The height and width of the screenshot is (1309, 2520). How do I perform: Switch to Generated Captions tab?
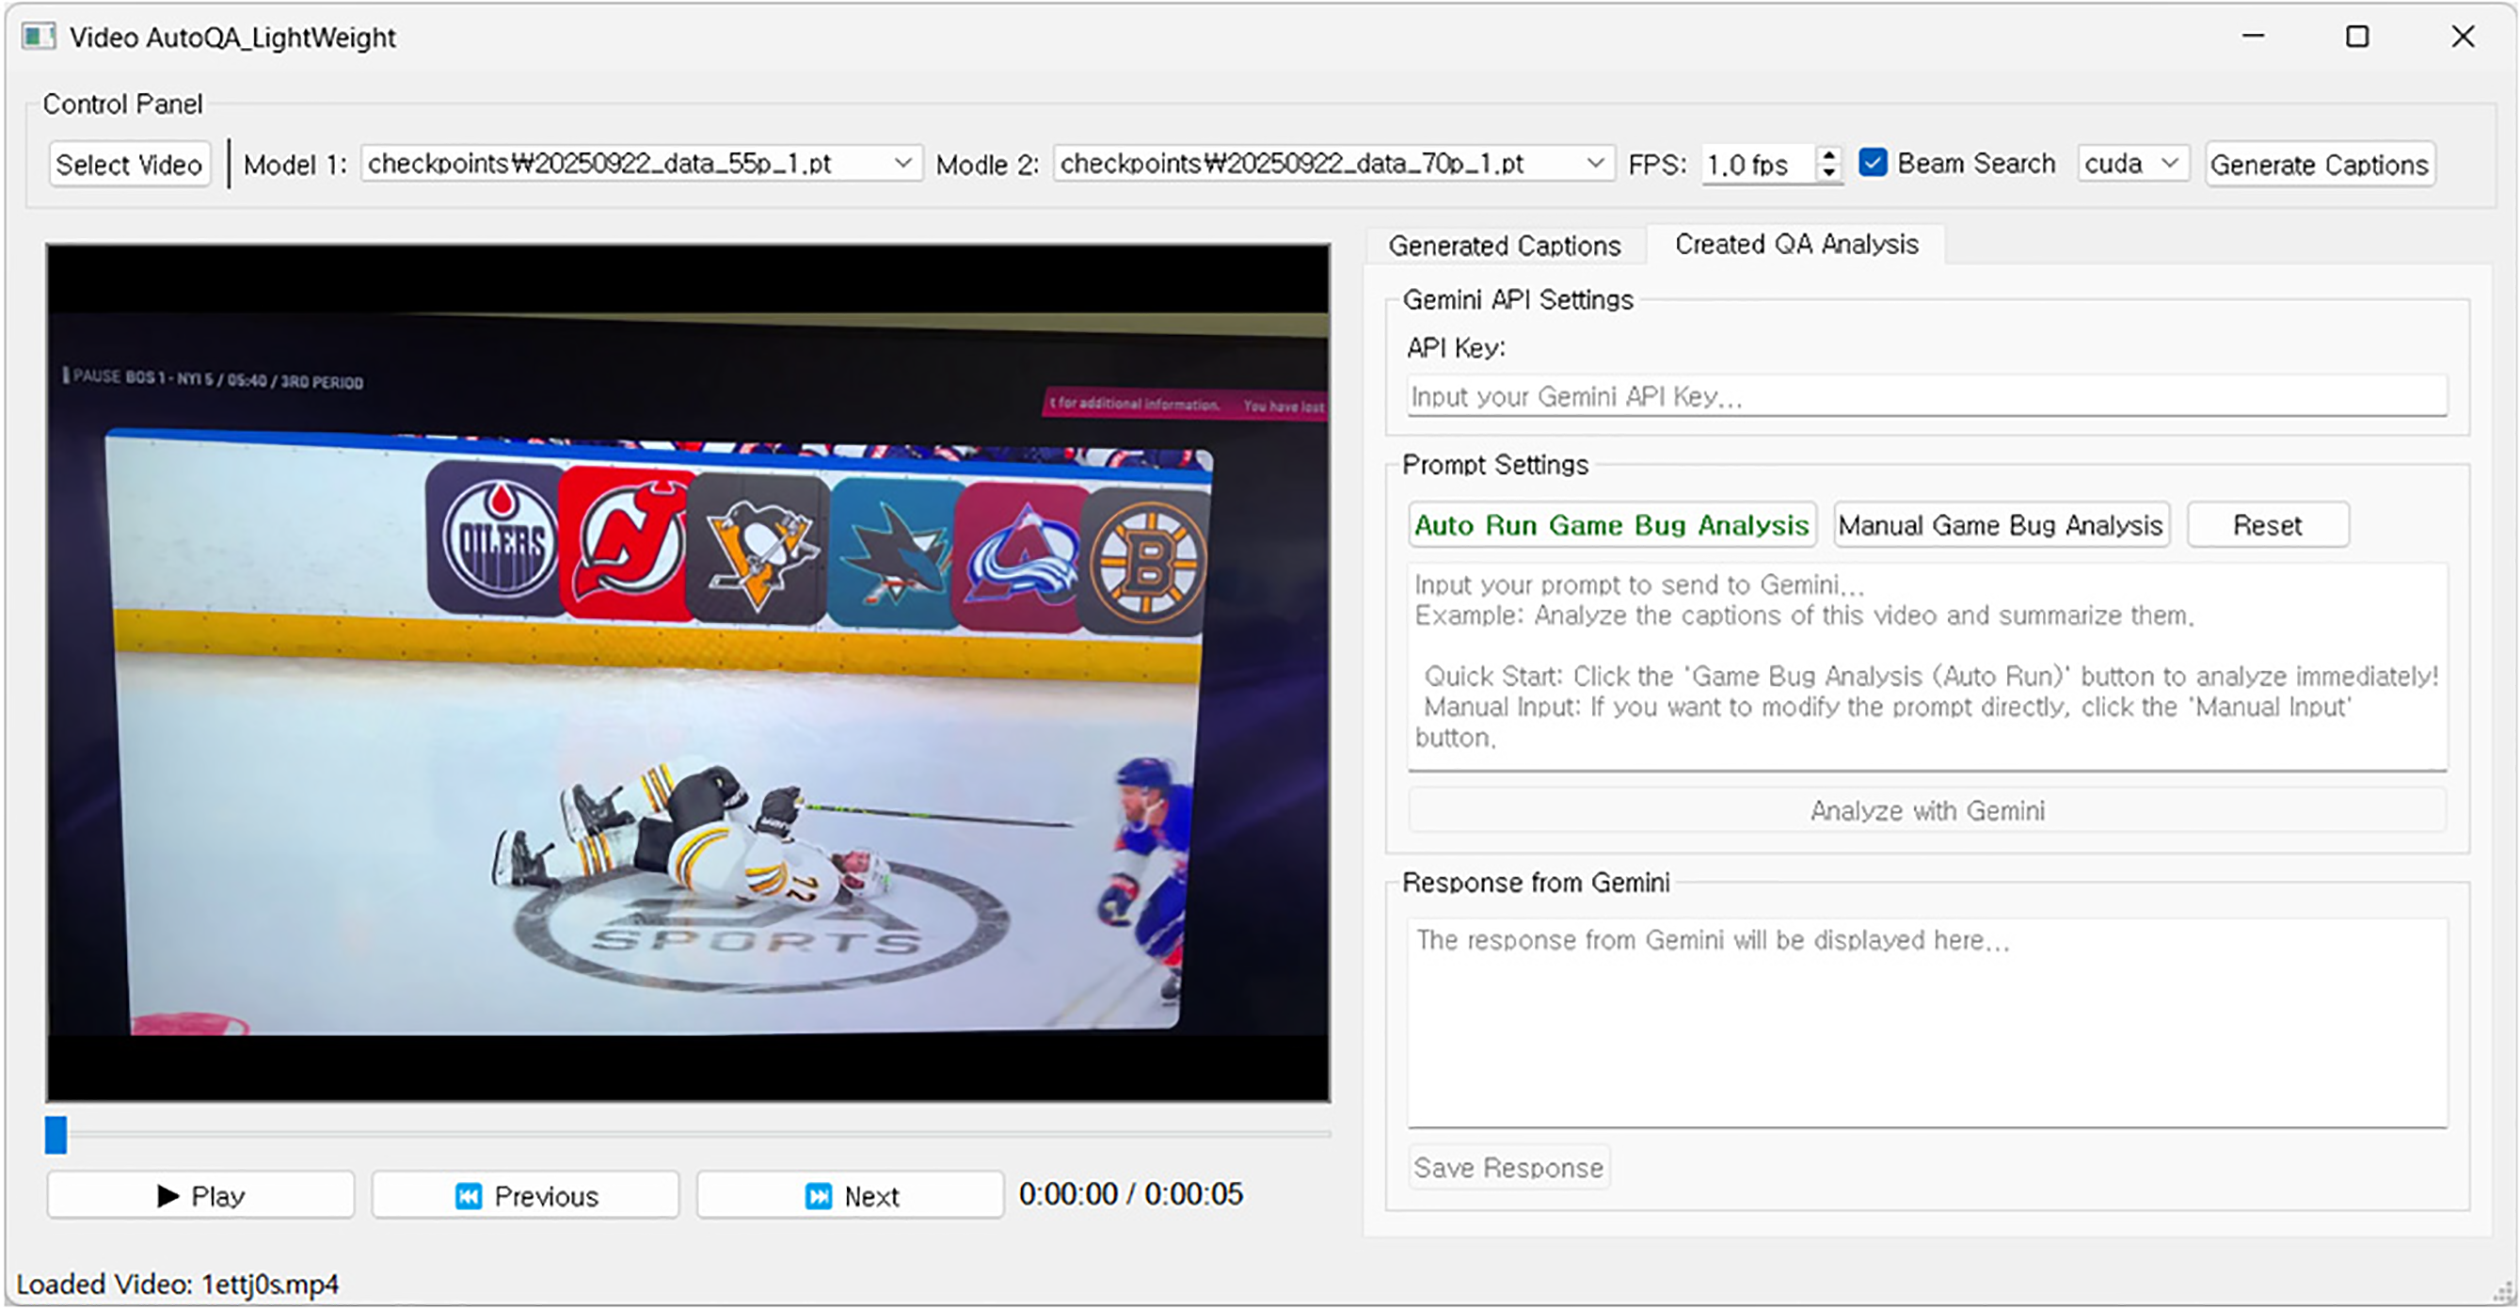pos(1504,246)
